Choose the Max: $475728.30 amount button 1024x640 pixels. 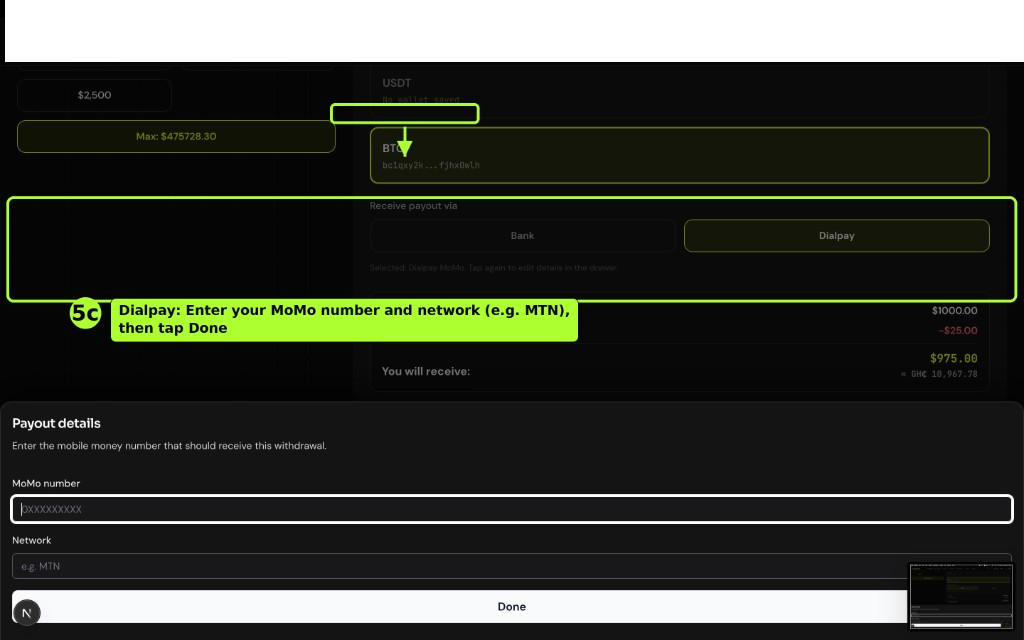tap(176, 136)
